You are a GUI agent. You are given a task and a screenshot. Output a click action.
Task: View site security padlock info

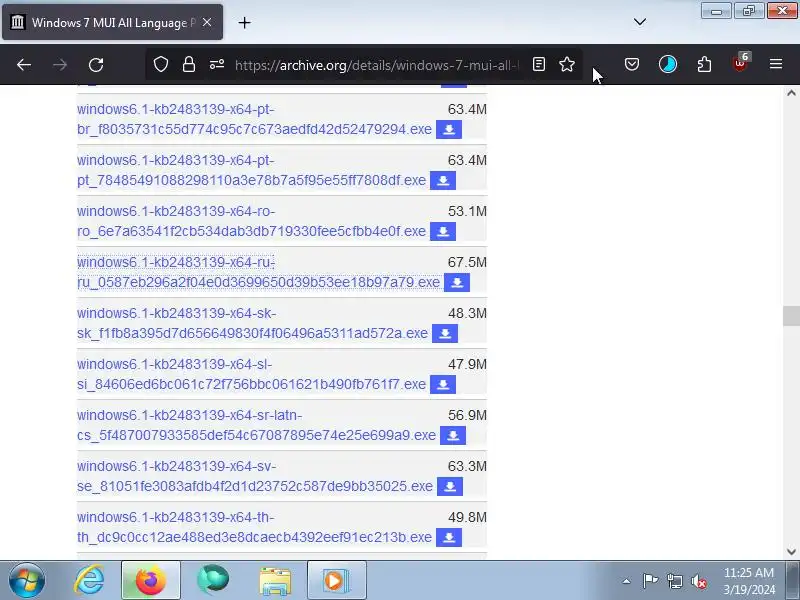tap(189, 64)
